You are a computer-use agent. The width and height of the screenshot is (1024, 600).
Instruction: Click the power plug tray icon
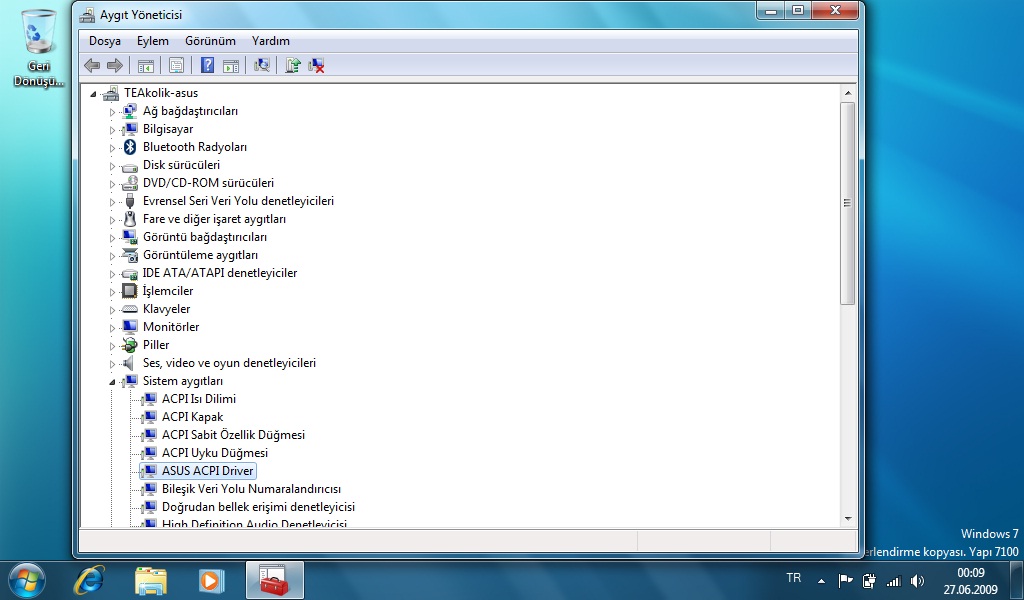click(x=869, y=580)
